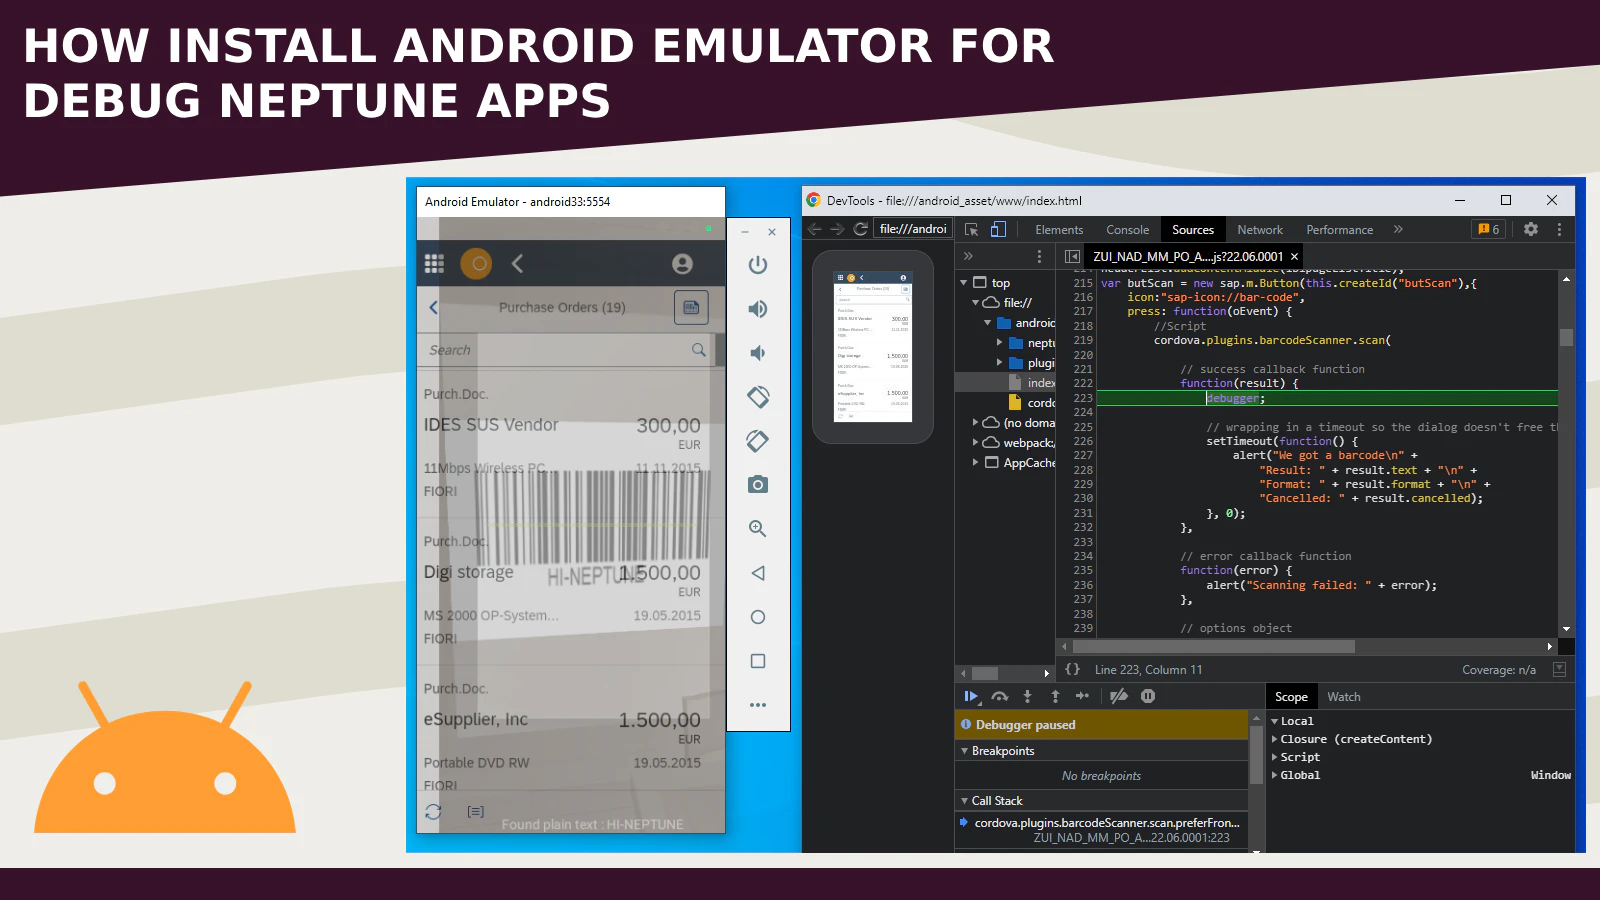Resume script execution in the debugger
Screen dimensions: 1600x900
click(971, 696)
